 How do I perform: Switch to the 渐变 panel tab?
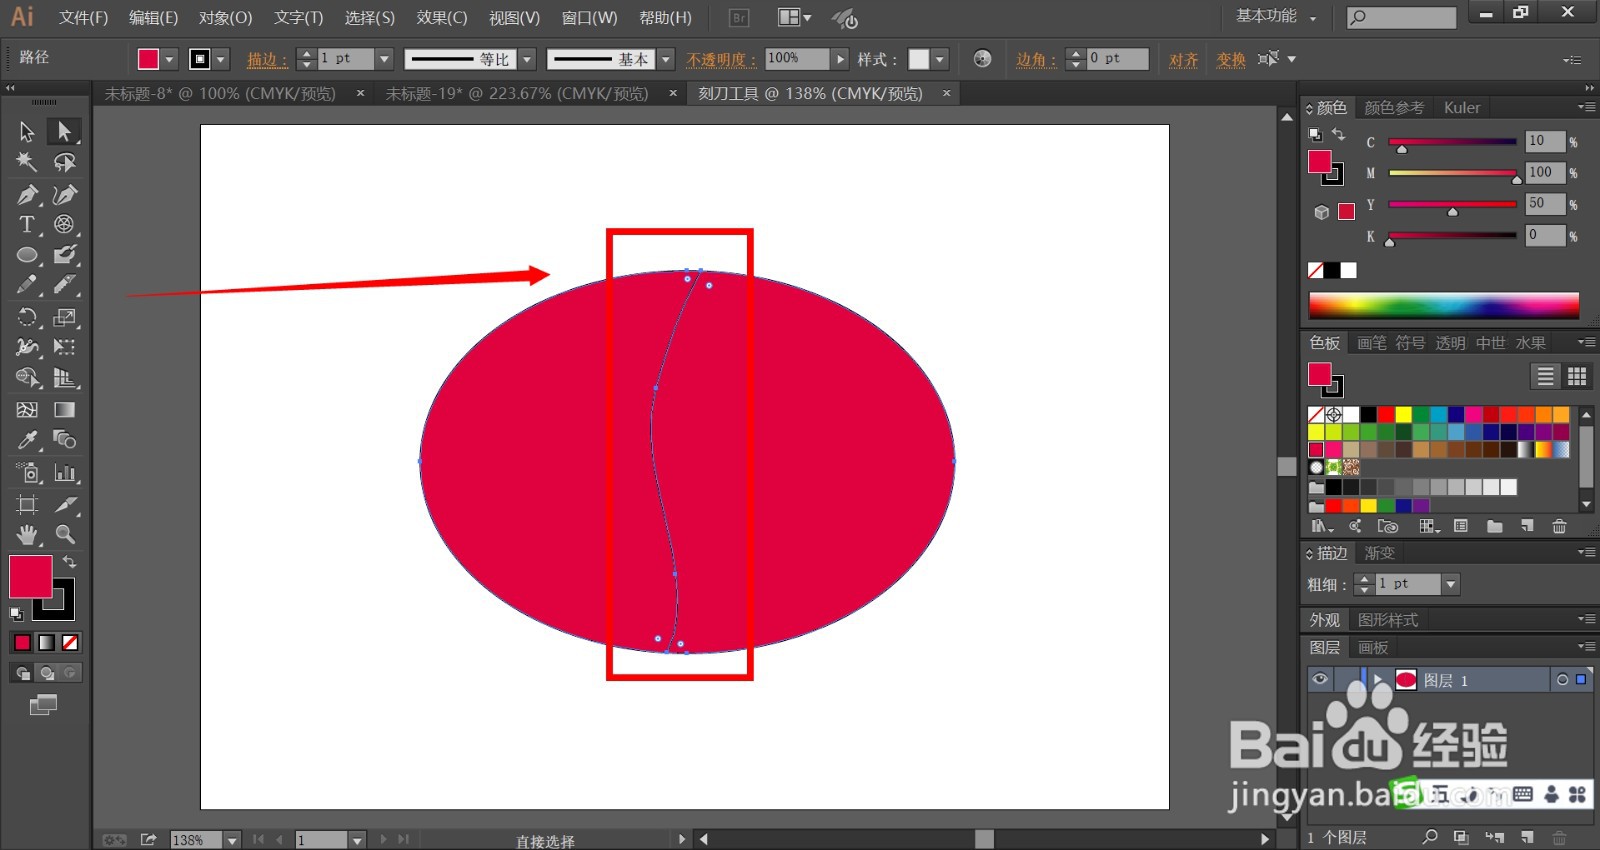[x=1379, y=553]
